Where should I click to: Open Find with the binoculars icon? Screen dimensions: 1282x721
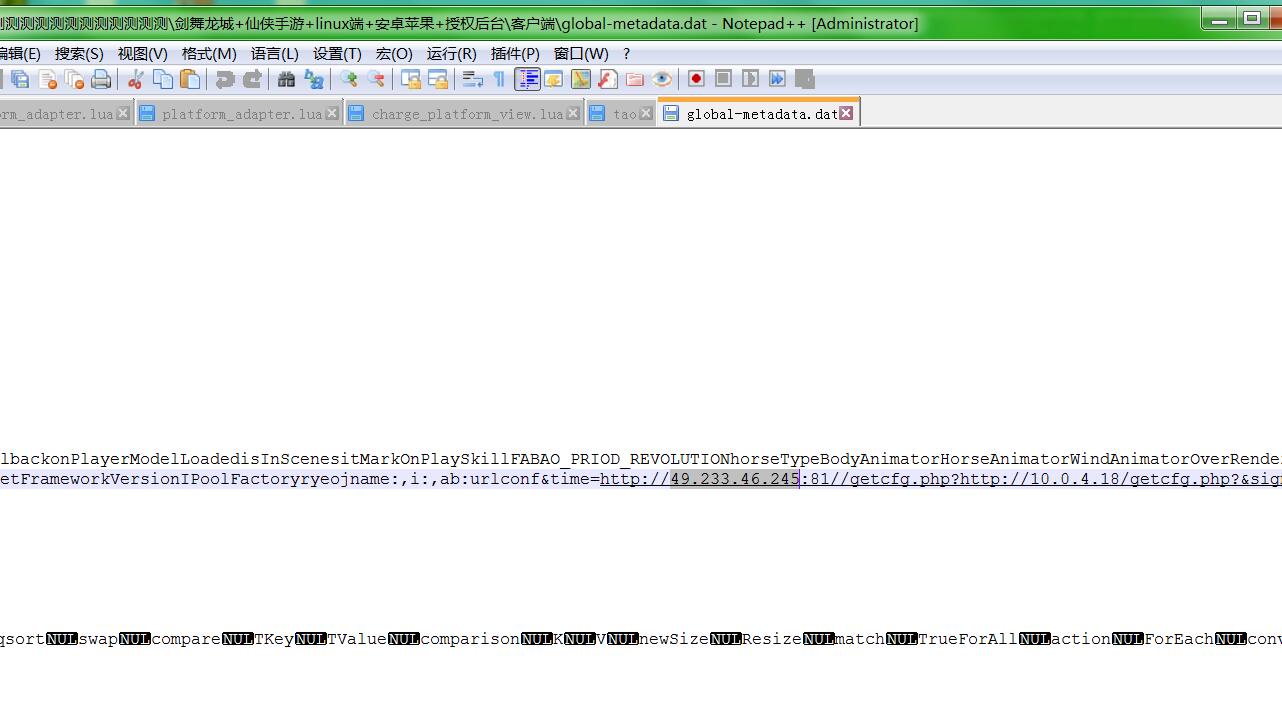pyautogui.click(x=286, y=80)
